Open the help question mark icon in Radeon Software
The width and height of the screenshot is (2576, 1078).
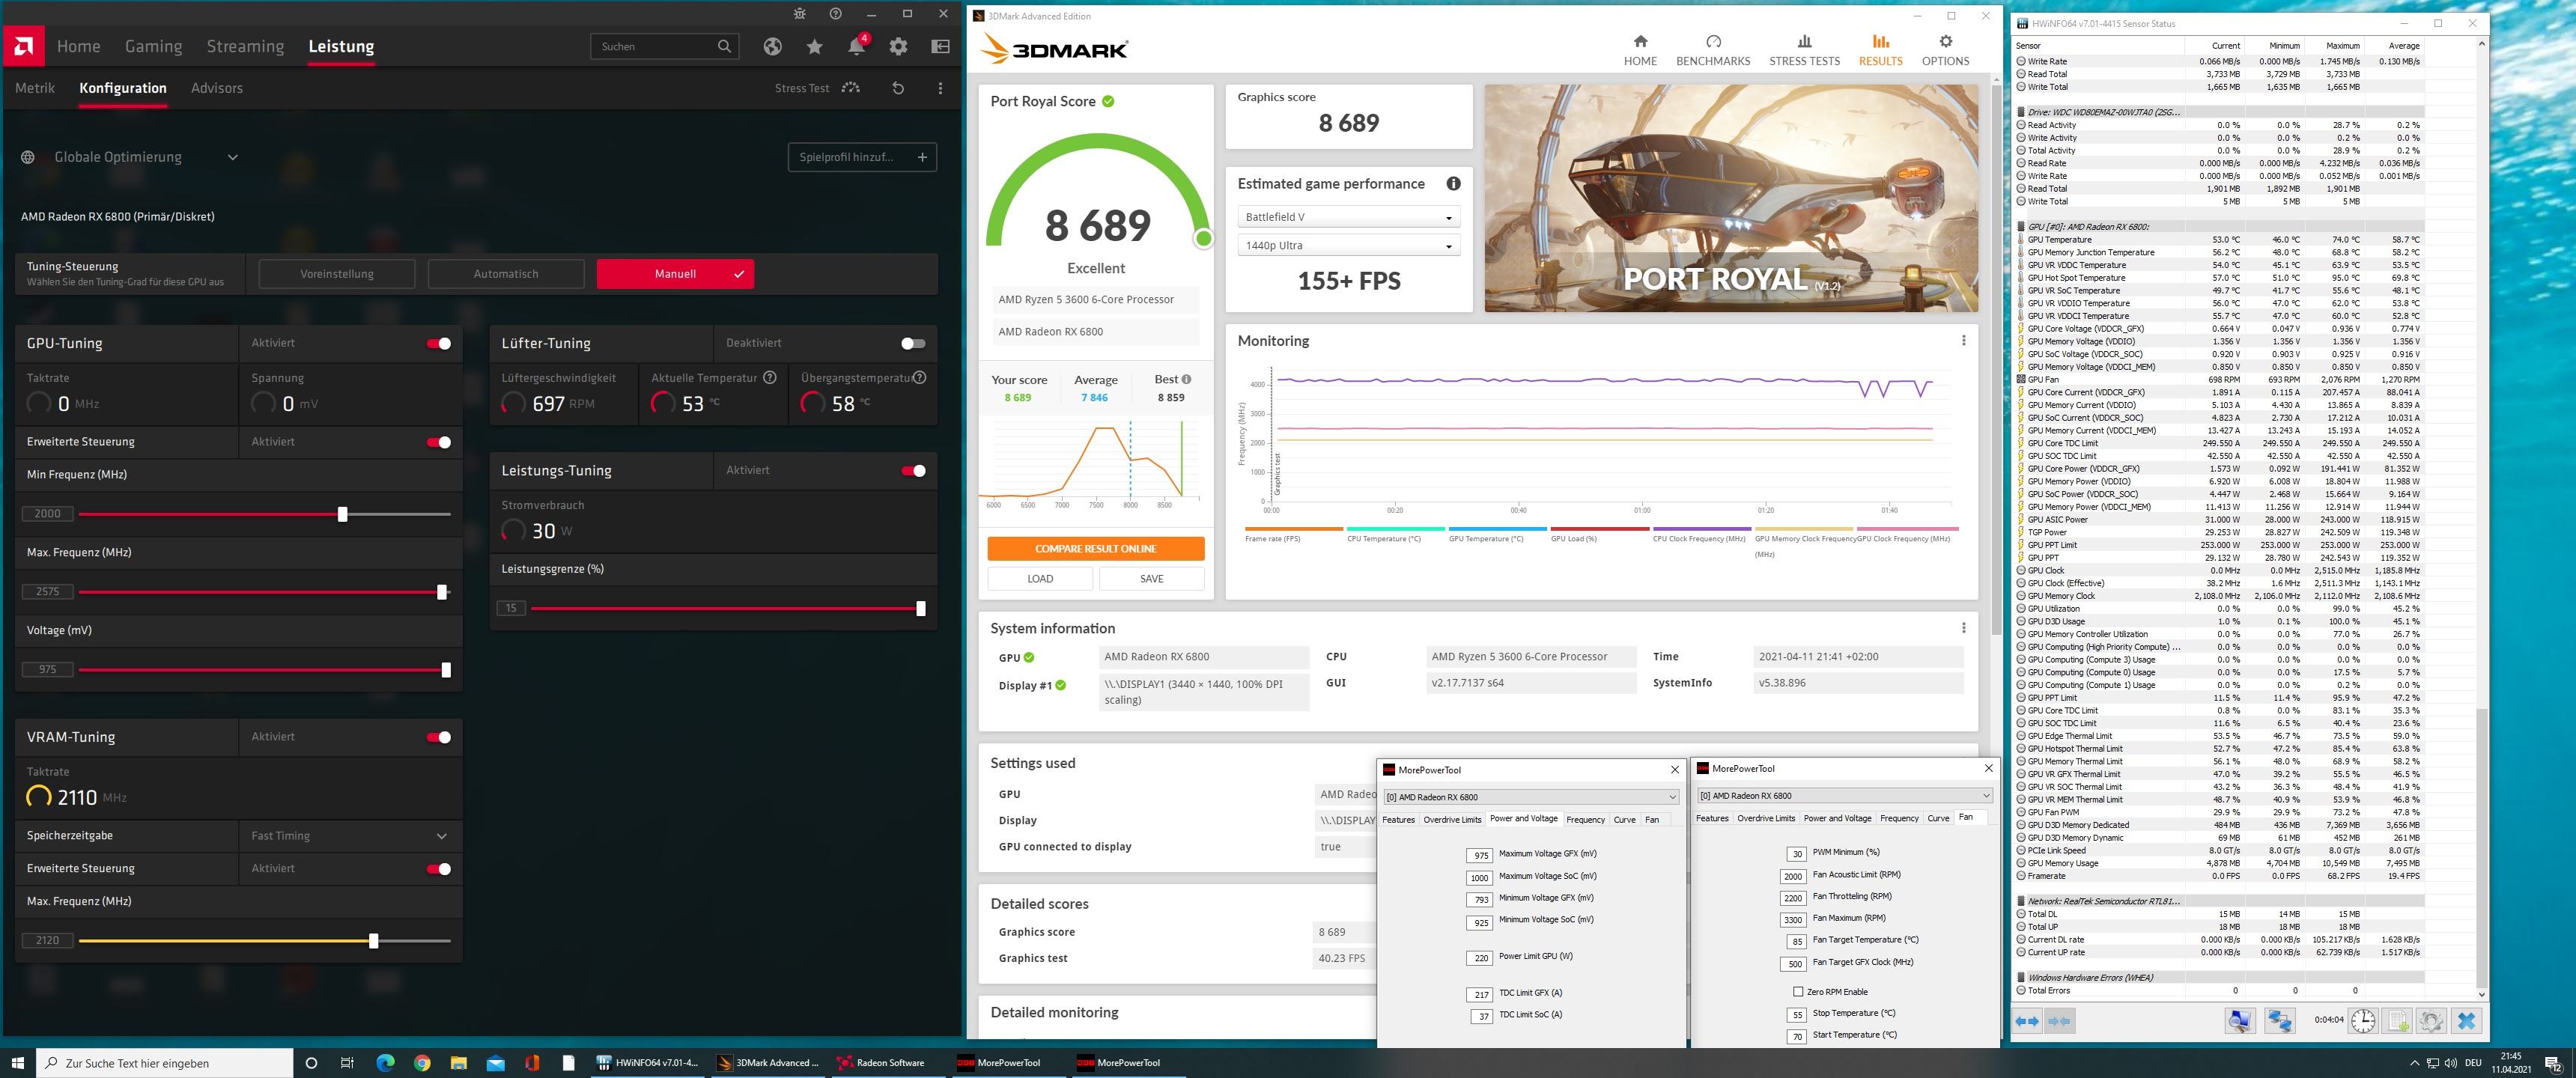point(835,14)
